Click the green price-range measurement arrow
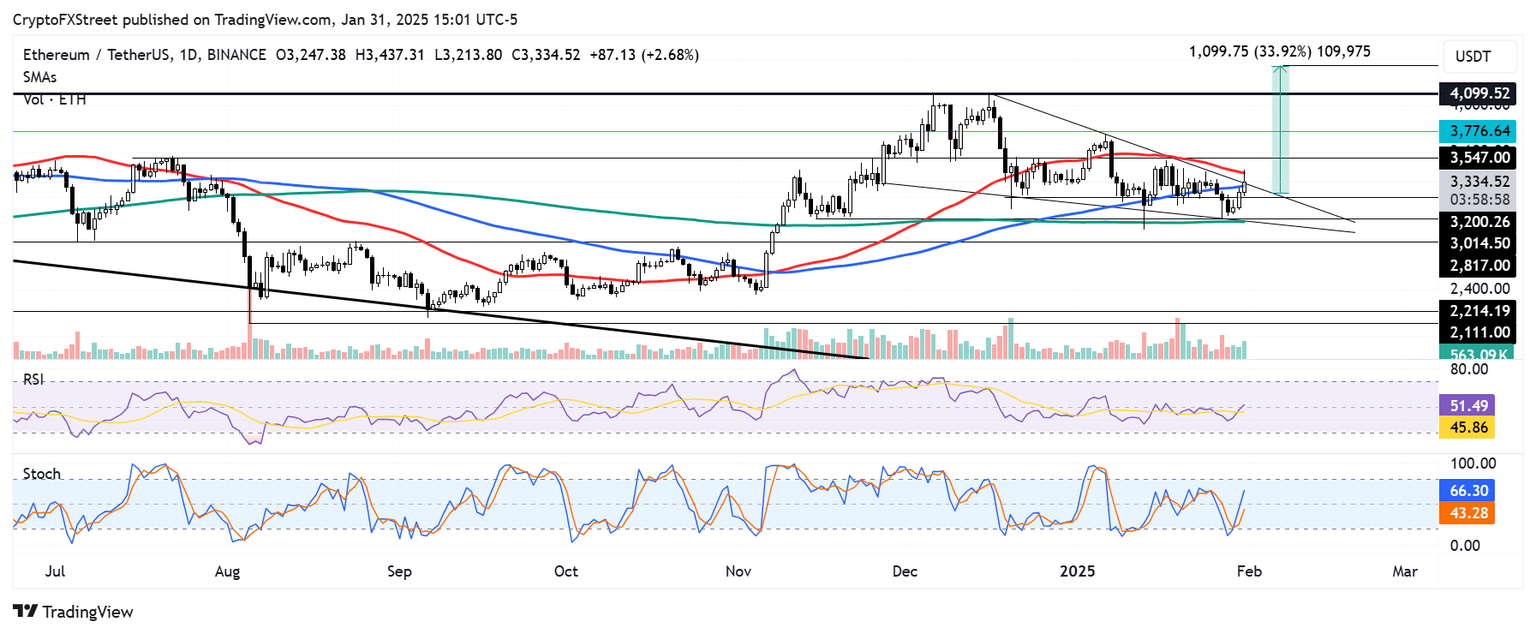This screenshot has width=1536, height=634. point(1279,129)
